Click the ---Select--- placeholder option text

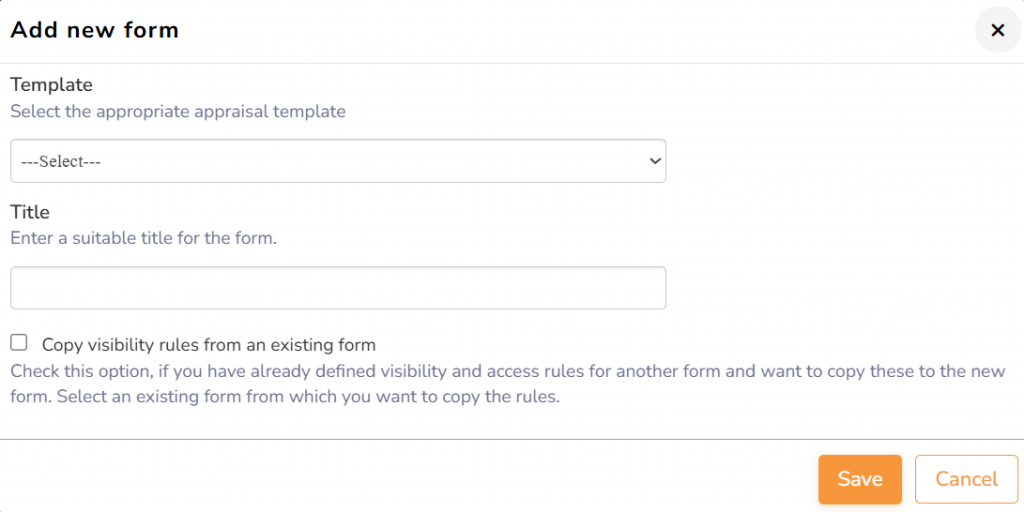tap(62, 161)
